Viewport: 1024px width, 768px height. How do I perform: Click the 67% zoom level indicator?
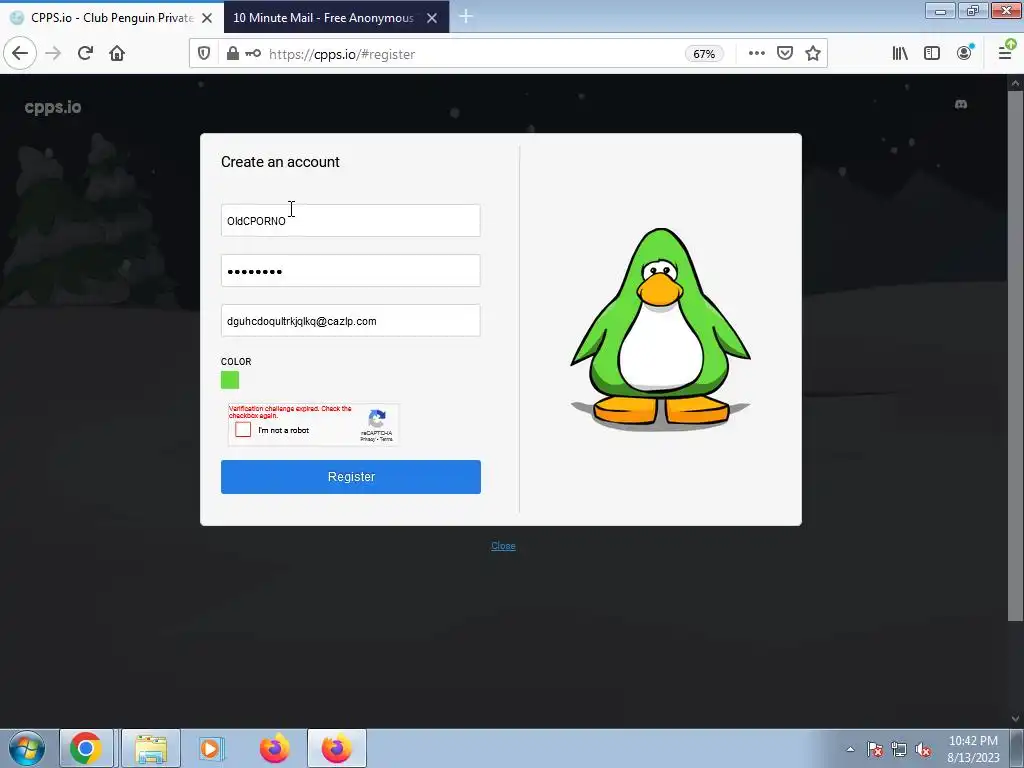pos(704,54)
